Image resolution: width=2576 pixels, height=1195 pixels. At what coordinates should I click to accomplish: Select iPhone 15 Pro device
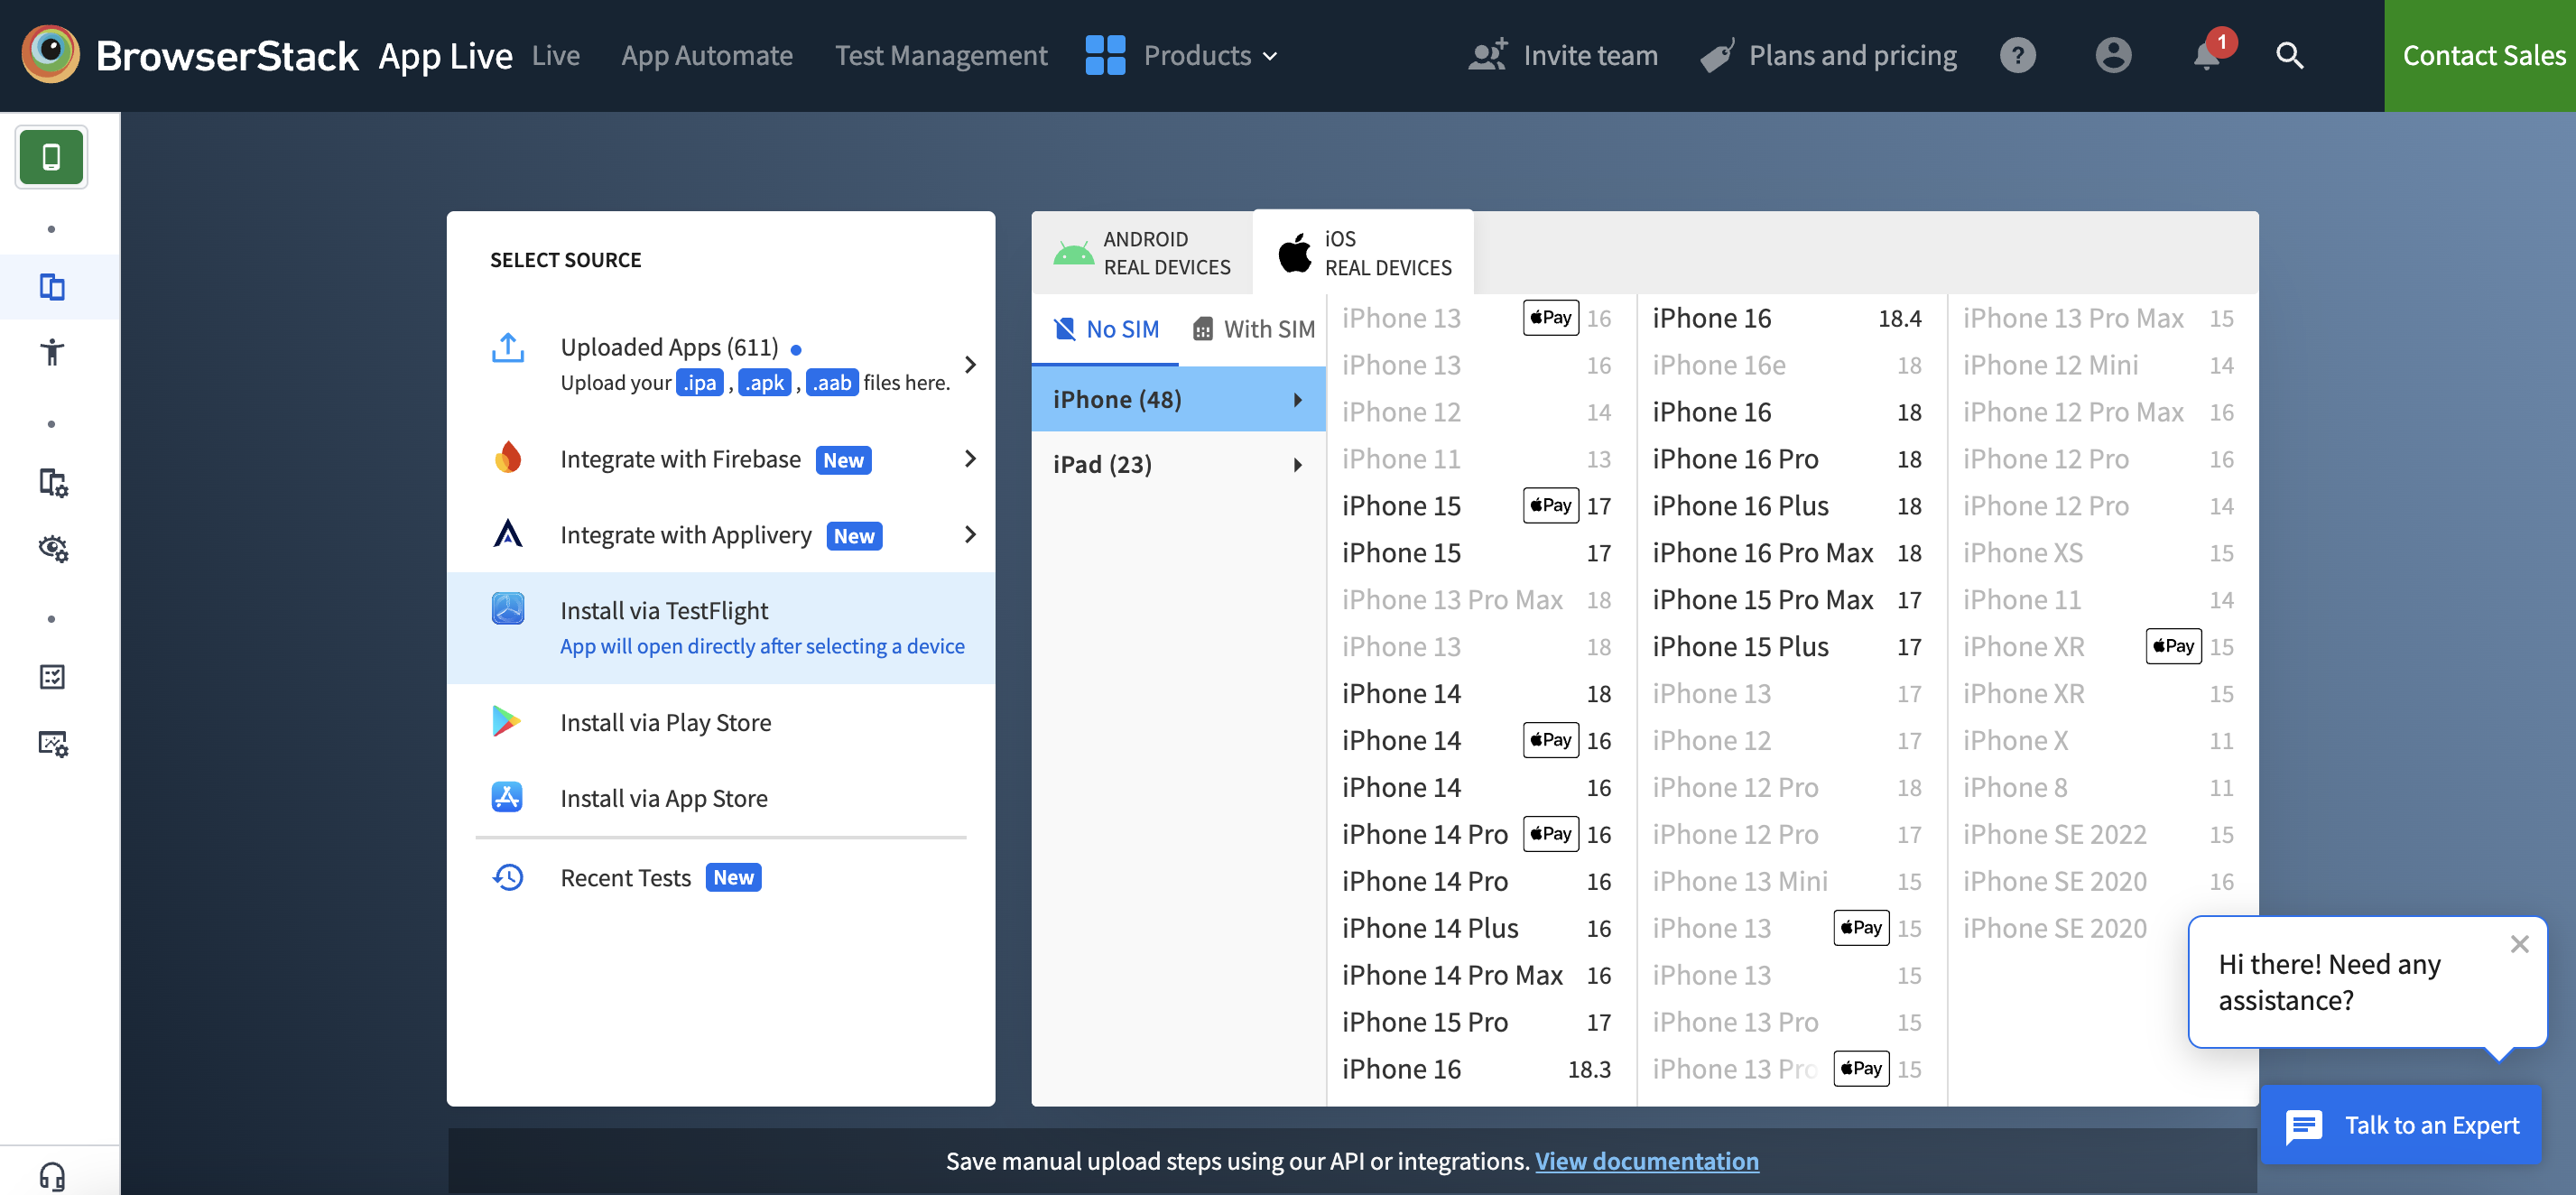(1476, 1022)
